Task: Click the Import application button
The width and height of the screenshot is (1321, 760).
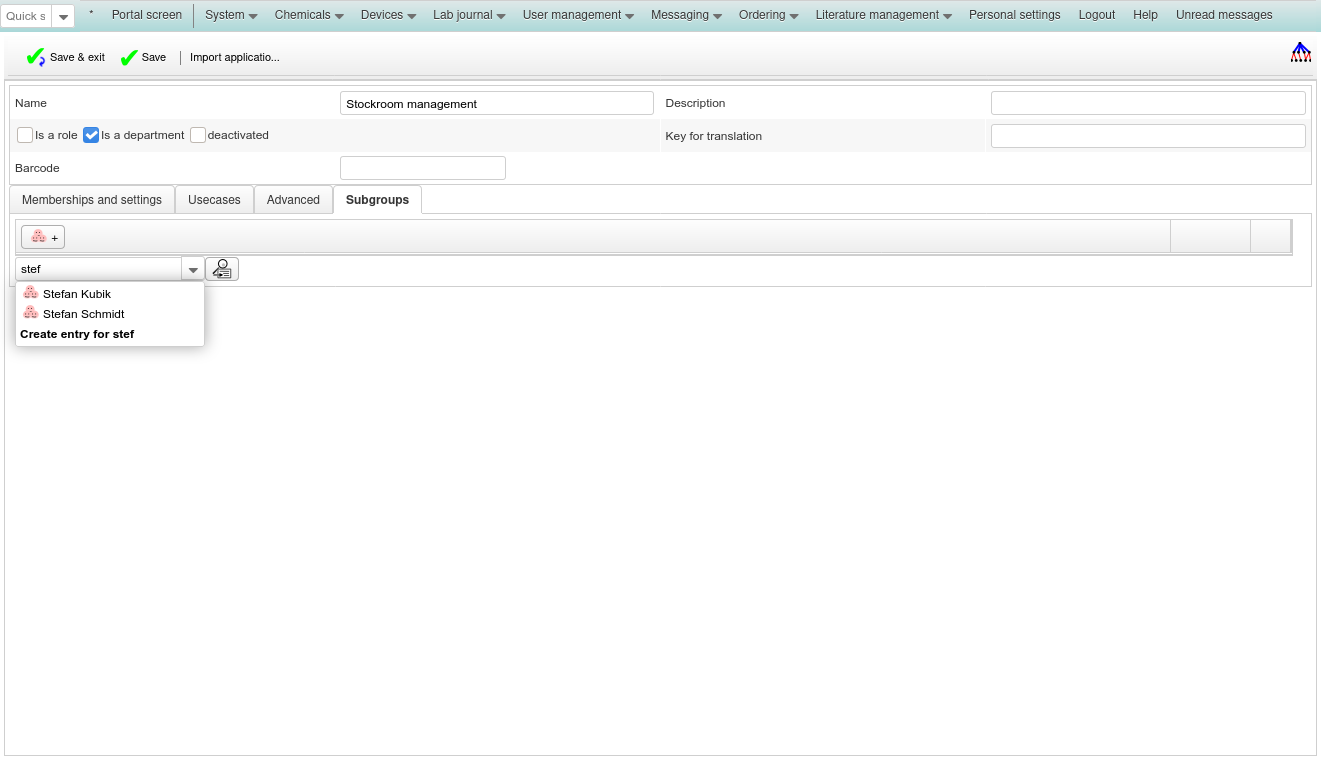Action: (235, 58)
